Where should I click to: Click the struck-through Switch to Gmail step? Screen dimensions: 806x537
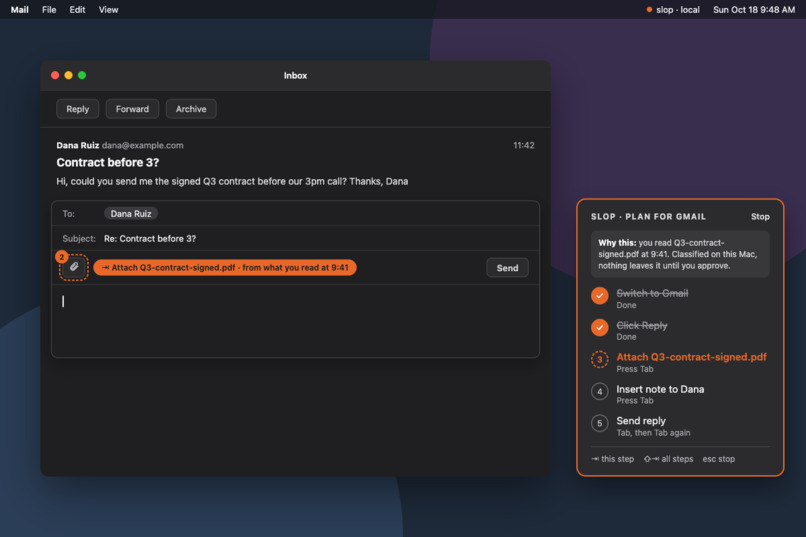click(x=652, y=293)
